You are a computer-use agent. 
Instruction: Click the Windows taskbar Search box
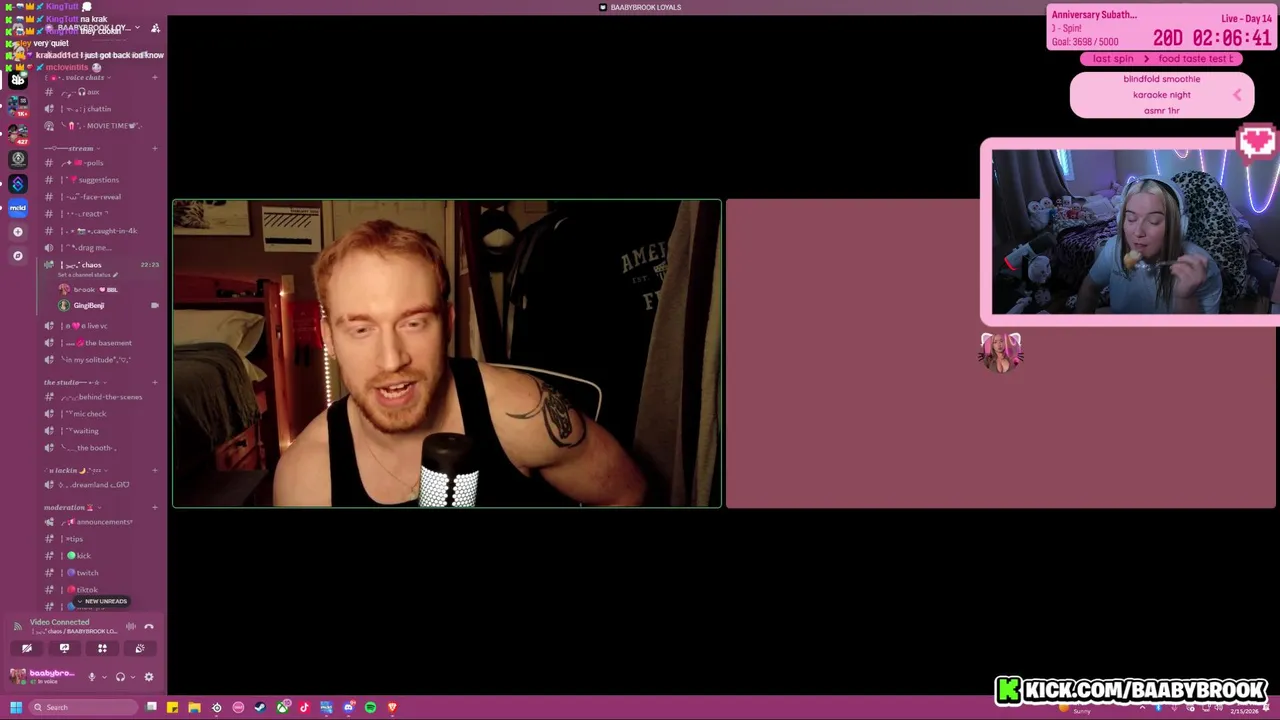pos(84,707)
